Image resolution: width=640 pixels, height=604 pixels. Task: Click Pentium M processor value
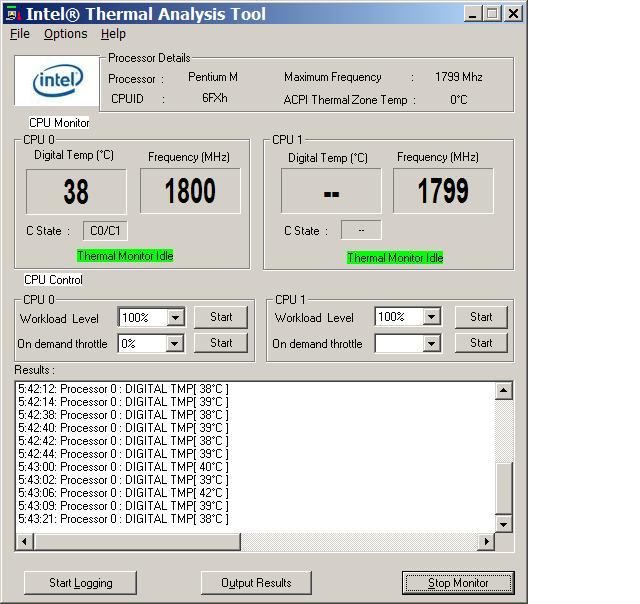point(213,77)
